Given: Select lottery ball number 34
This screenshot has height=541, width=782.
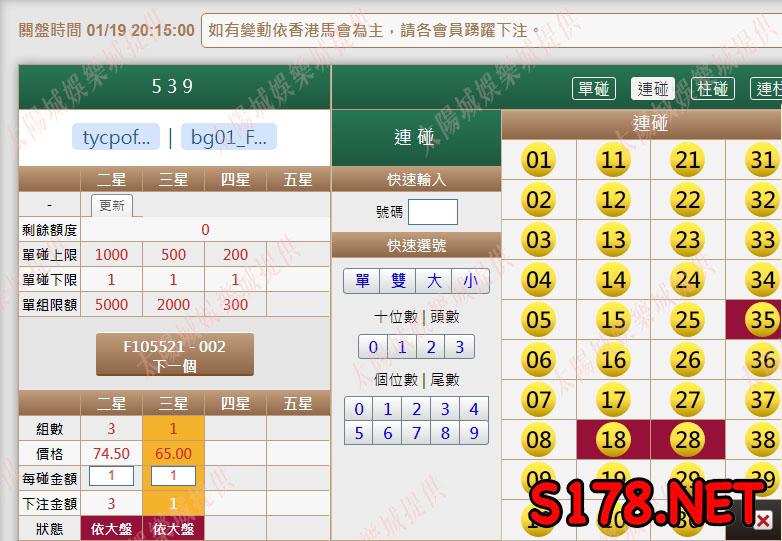Looking at the screenshot, I should click(763, 280).
